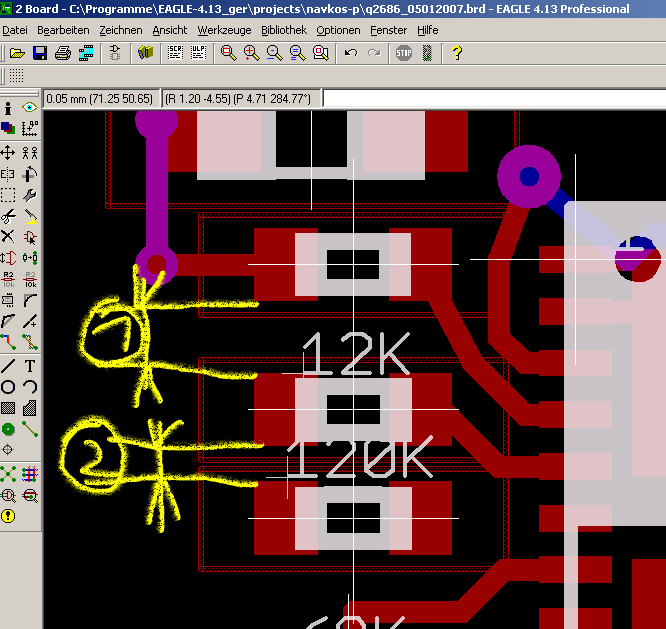Select the Wire line tool
666x629 pixels.
tap(8, 366)
